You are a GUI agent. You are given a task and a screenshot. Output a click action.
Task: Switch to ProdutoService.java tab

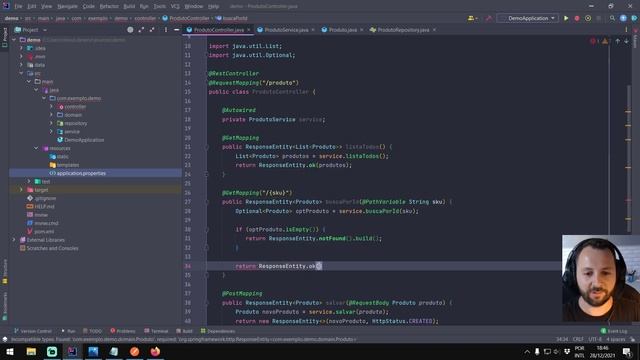click(x=286, y=30)
